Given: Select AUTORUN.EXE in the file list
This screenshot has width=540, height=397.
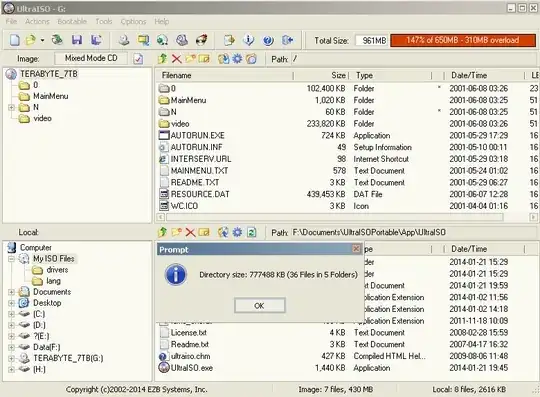Looking at the screenshot, I should (198, 135).
